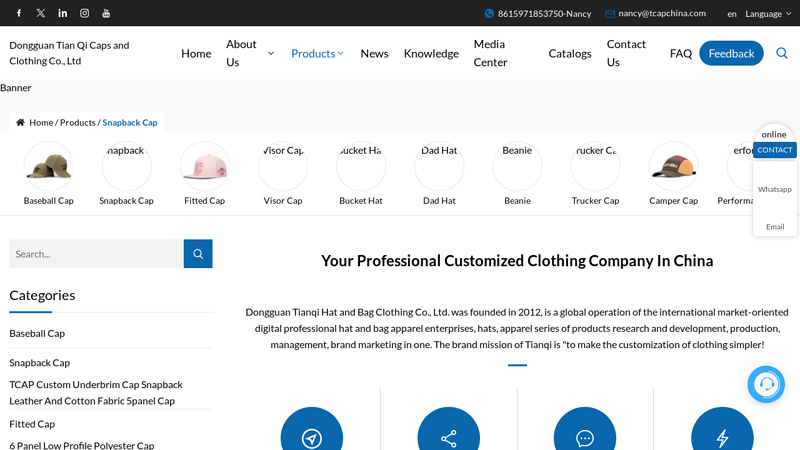Click the chat bubble circle icon
800x450 pixels.
pos(585,438)
